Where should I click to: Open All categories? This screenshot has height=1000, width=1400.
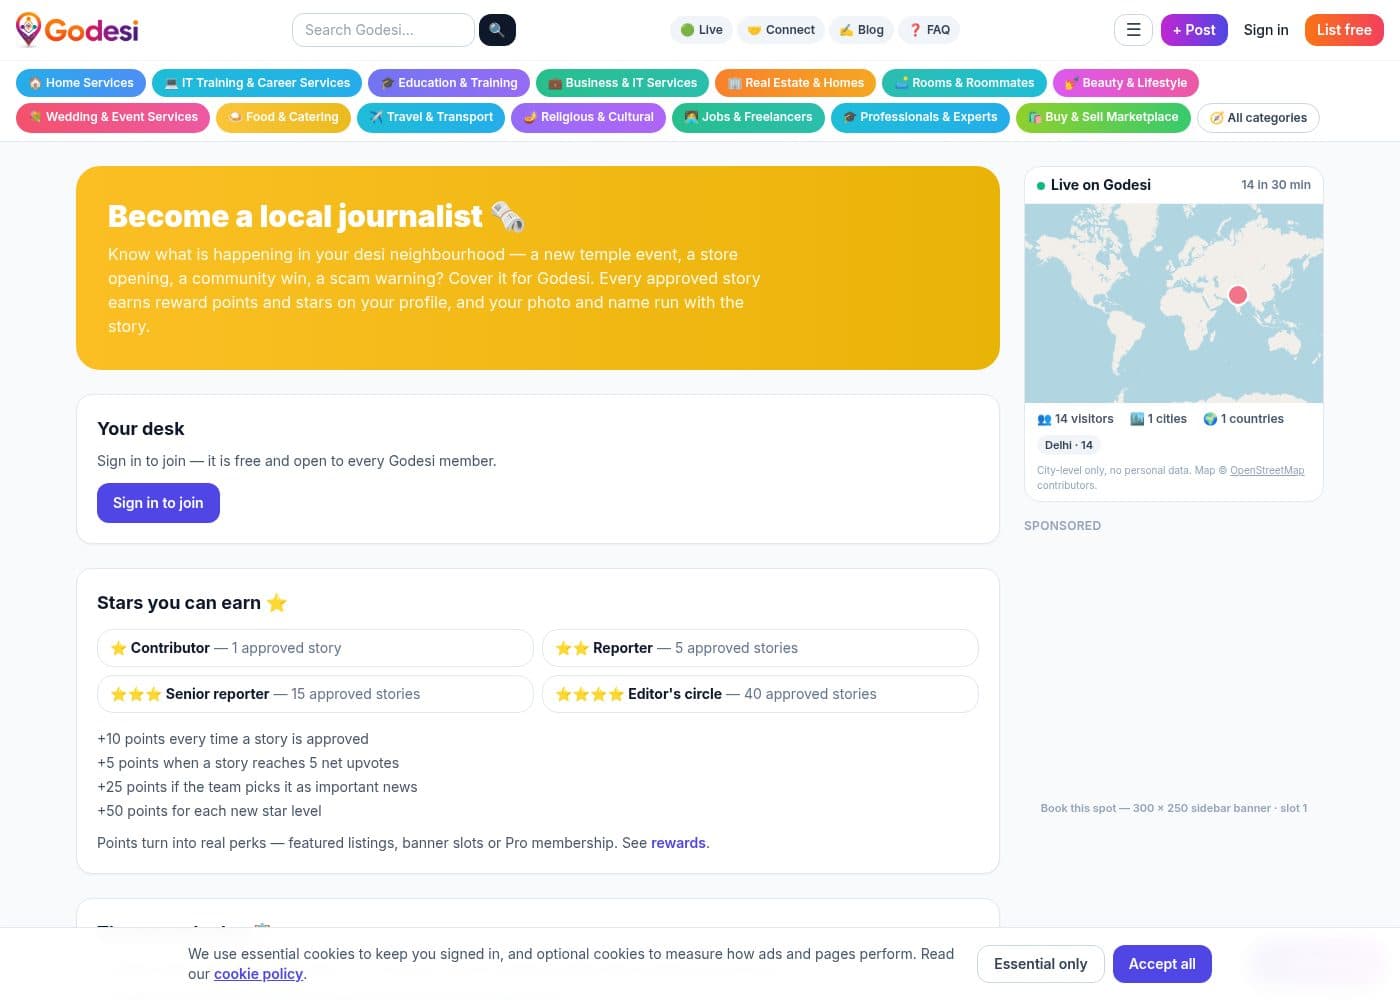[1258, 118]
